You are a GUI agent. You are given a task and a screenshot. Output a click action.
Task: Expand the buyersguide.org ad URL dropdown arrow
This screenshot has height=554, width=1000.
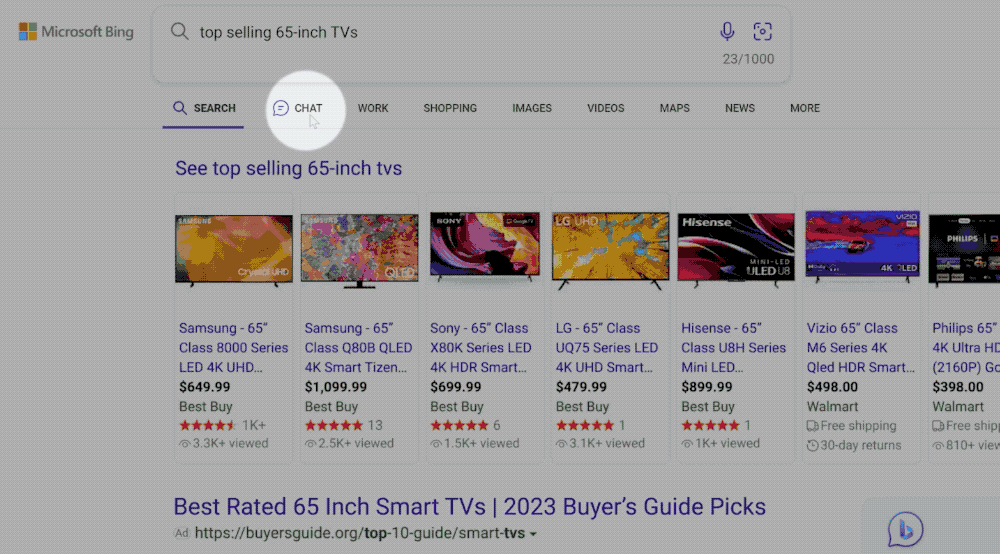tap(533, 534)
